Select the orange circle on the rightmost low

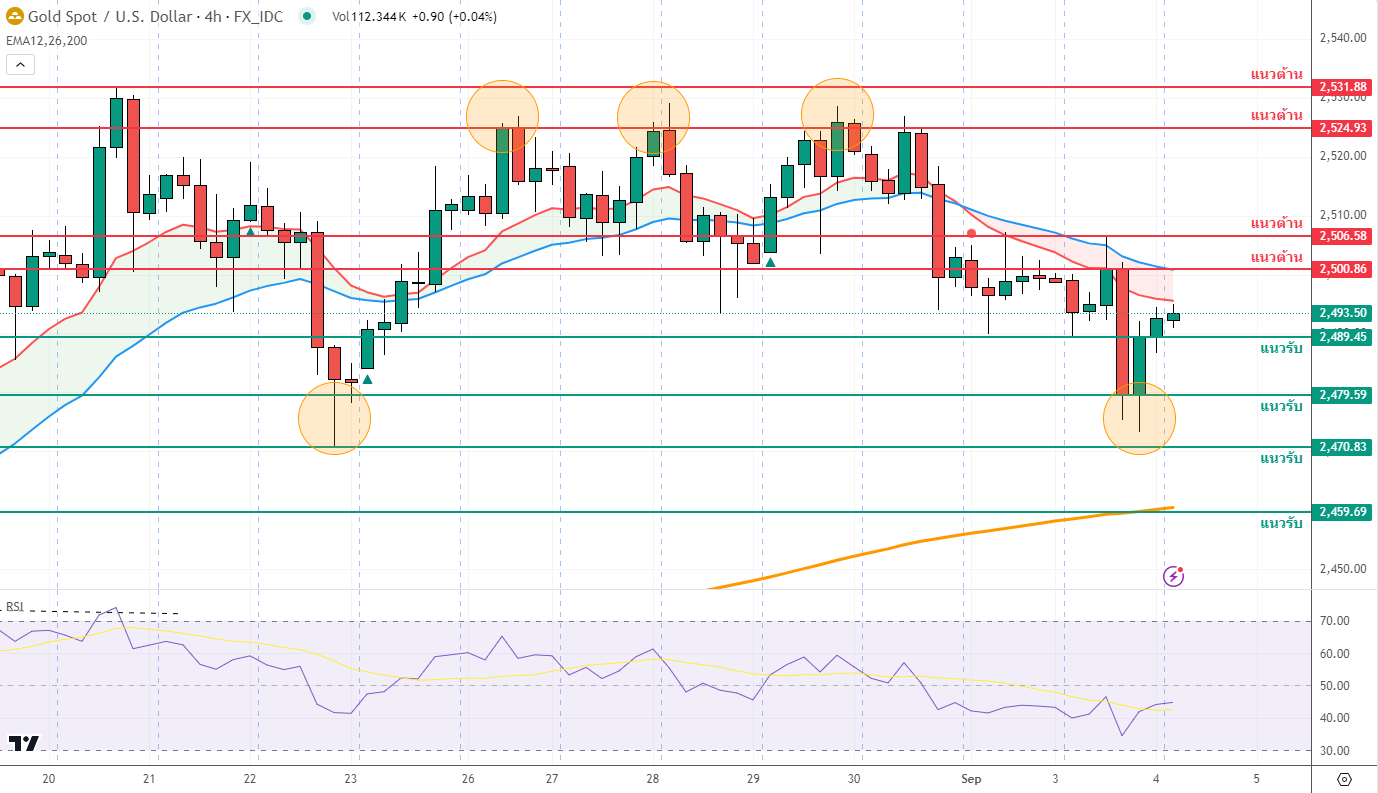1139,419
